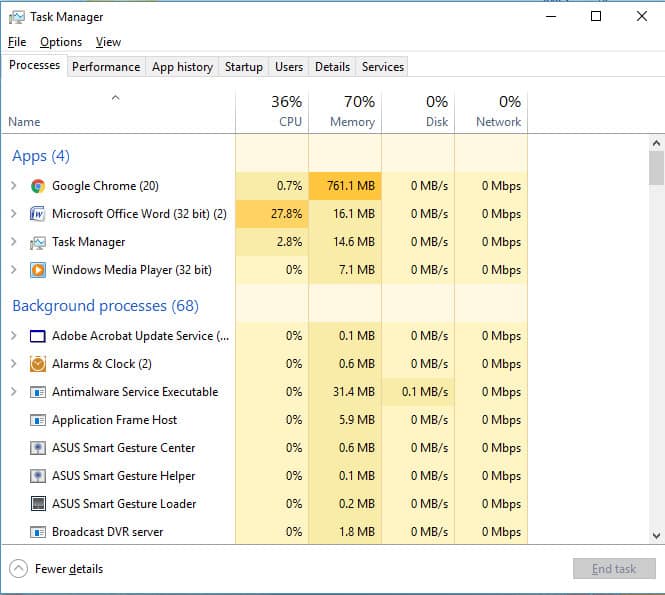Screen dimensions: 665x595
Task: Click the Adobe Acrobat Update Service icon
Action: coord(38,336)
